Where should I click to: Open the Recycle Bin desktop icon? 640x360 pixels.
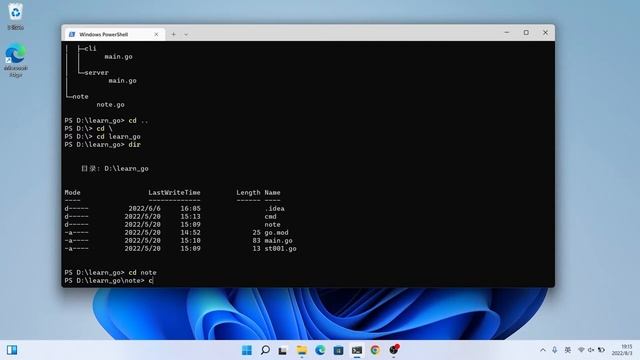click(16, 16)
